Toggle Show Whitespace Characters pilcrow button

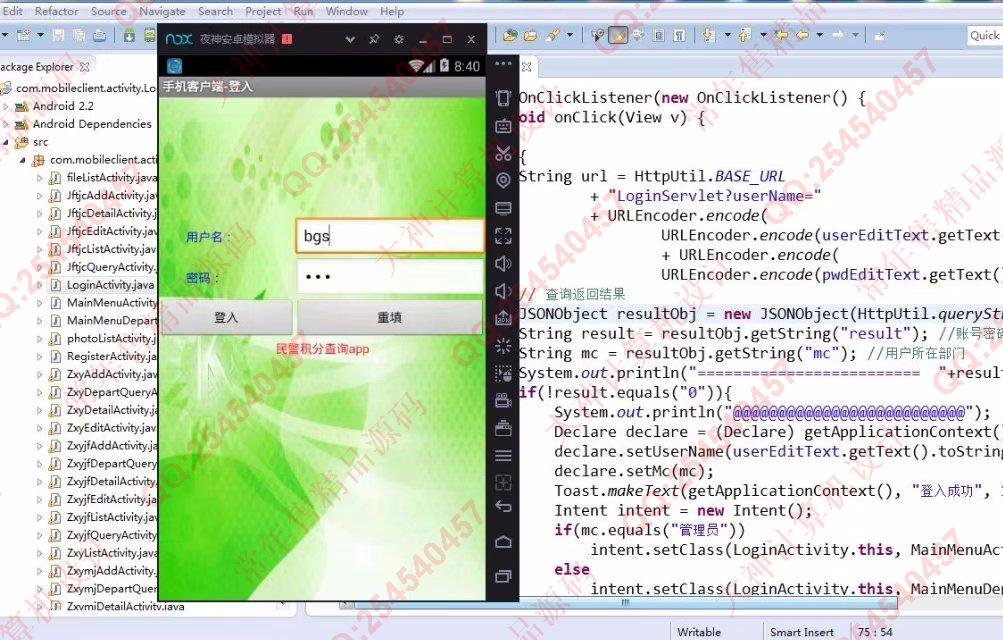(x=679, y=35)
